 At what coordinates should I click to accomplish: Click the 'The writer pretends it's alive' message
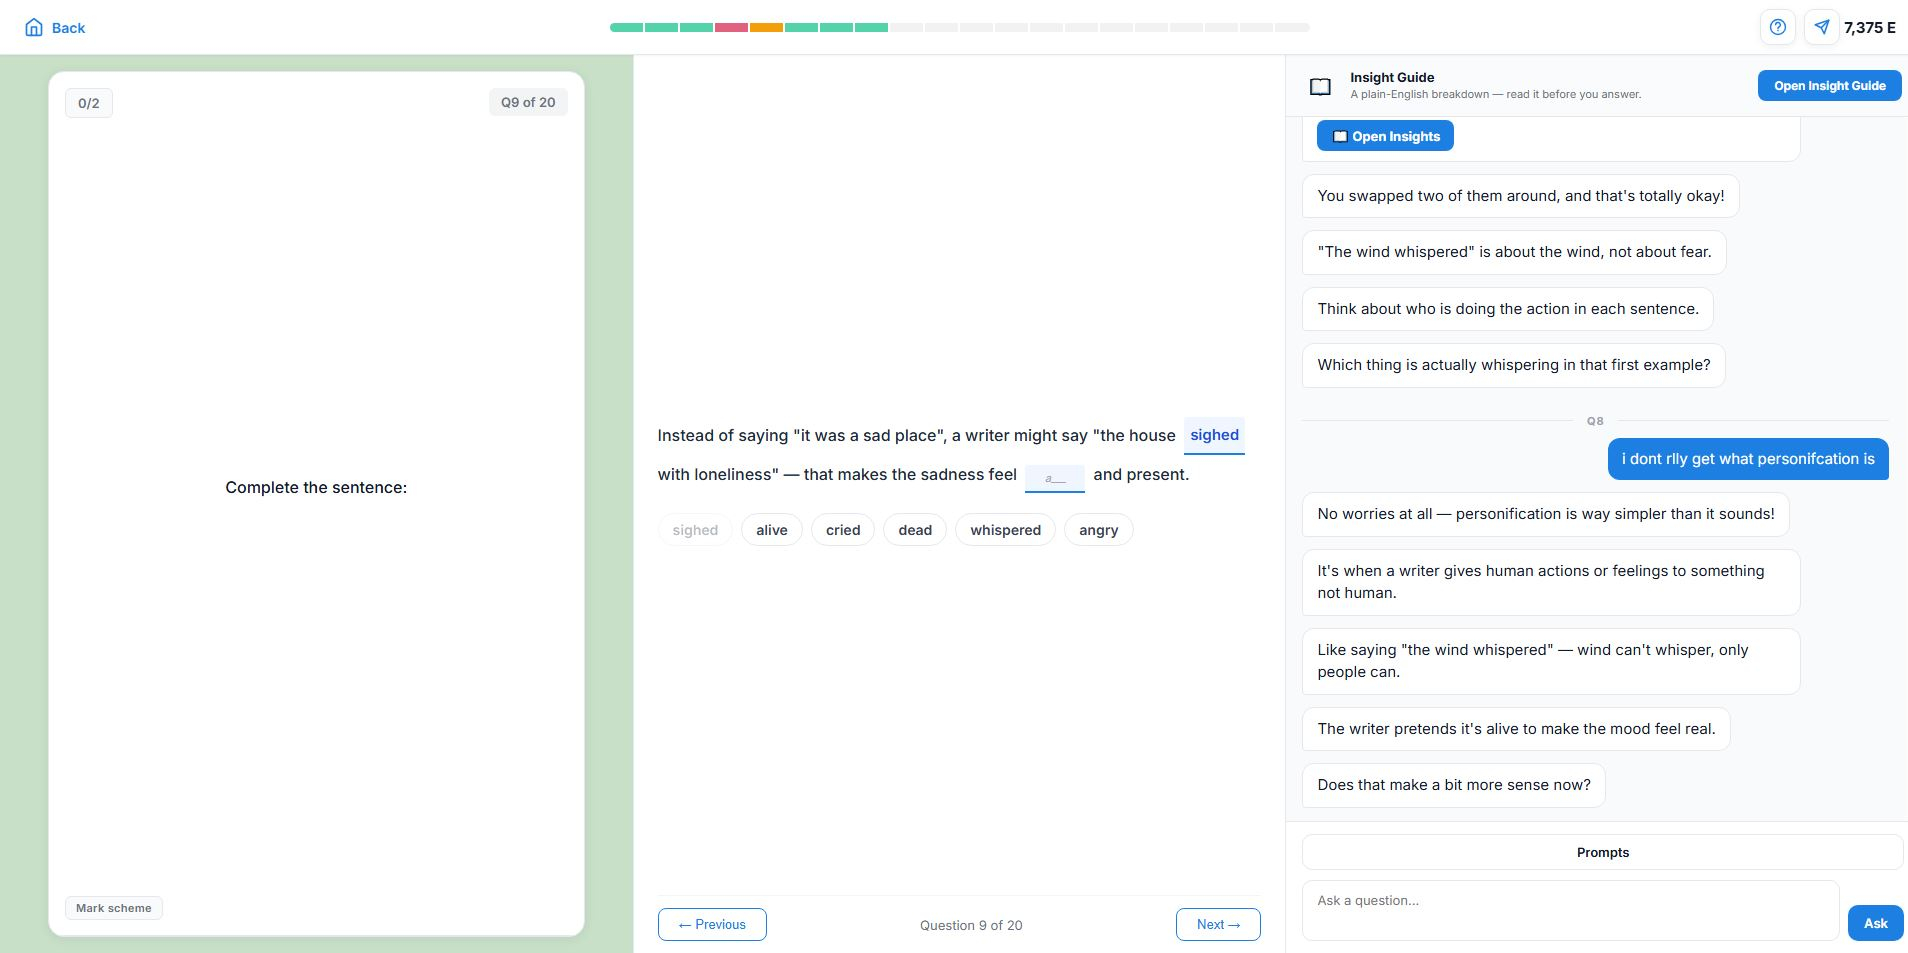pyautogui.click(x=1516, y=729)
